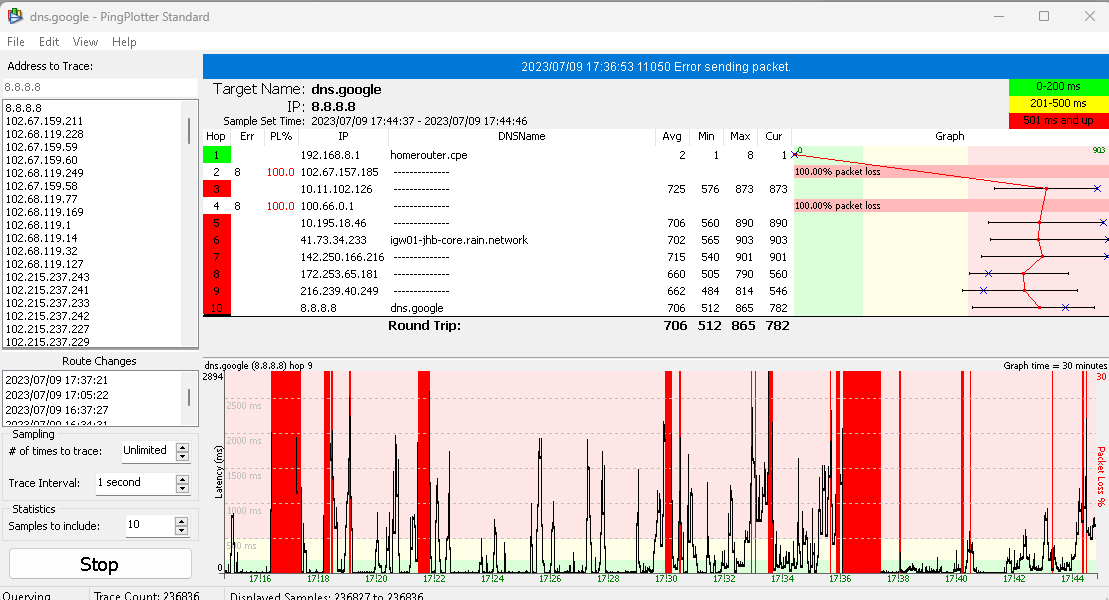Select 102.67.159.211 in the address list
This screenshot has width=1109, height=600.
[x=44, y=121]
